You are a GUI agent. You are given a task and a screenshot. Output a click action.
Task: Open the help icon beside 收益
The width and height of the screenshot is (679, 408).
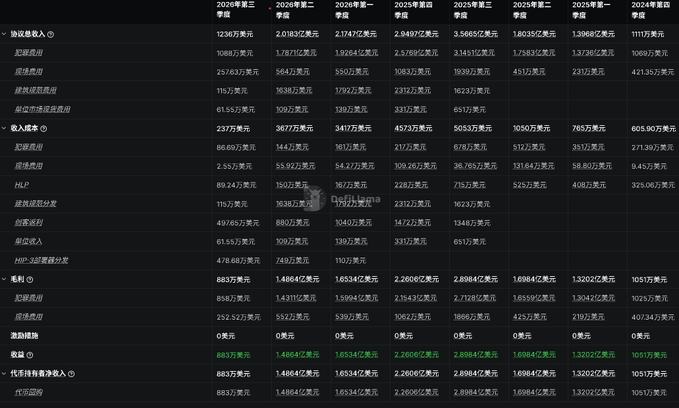(30, 355)
